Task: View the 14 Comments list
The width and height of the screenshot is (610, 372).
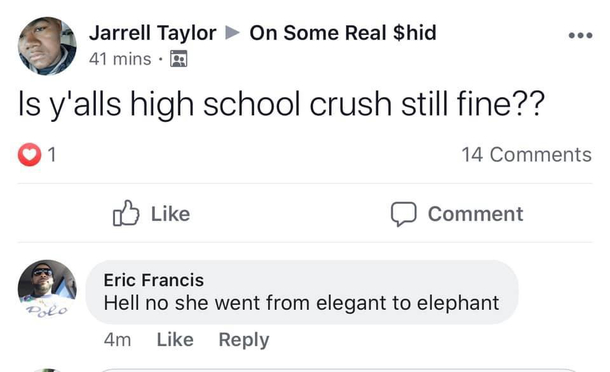Action: 527,154
